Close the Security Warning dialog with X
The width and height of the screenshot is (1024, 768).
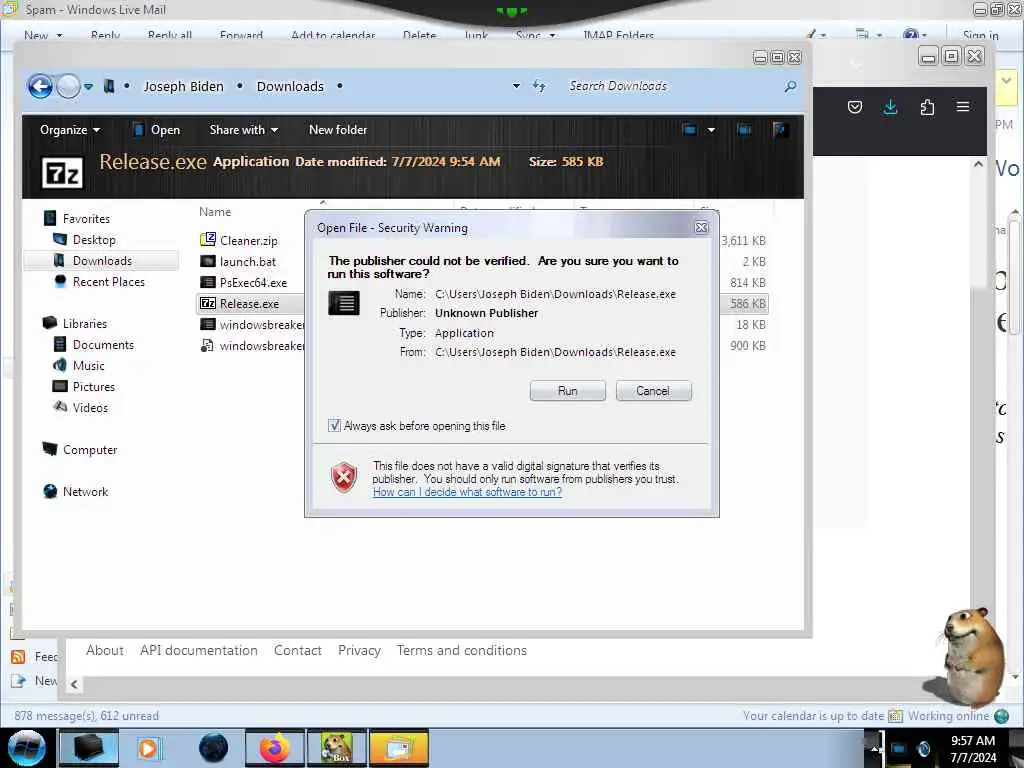pyautogui.click(x=701, y=227)
